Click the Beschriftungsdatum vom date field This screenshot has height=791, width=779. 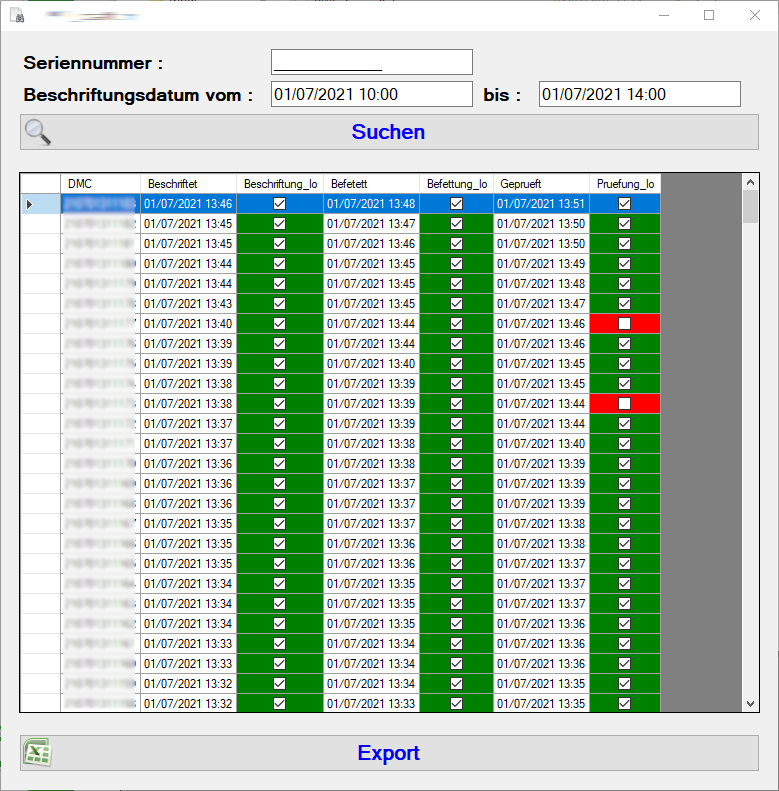(x=371, y=94)
